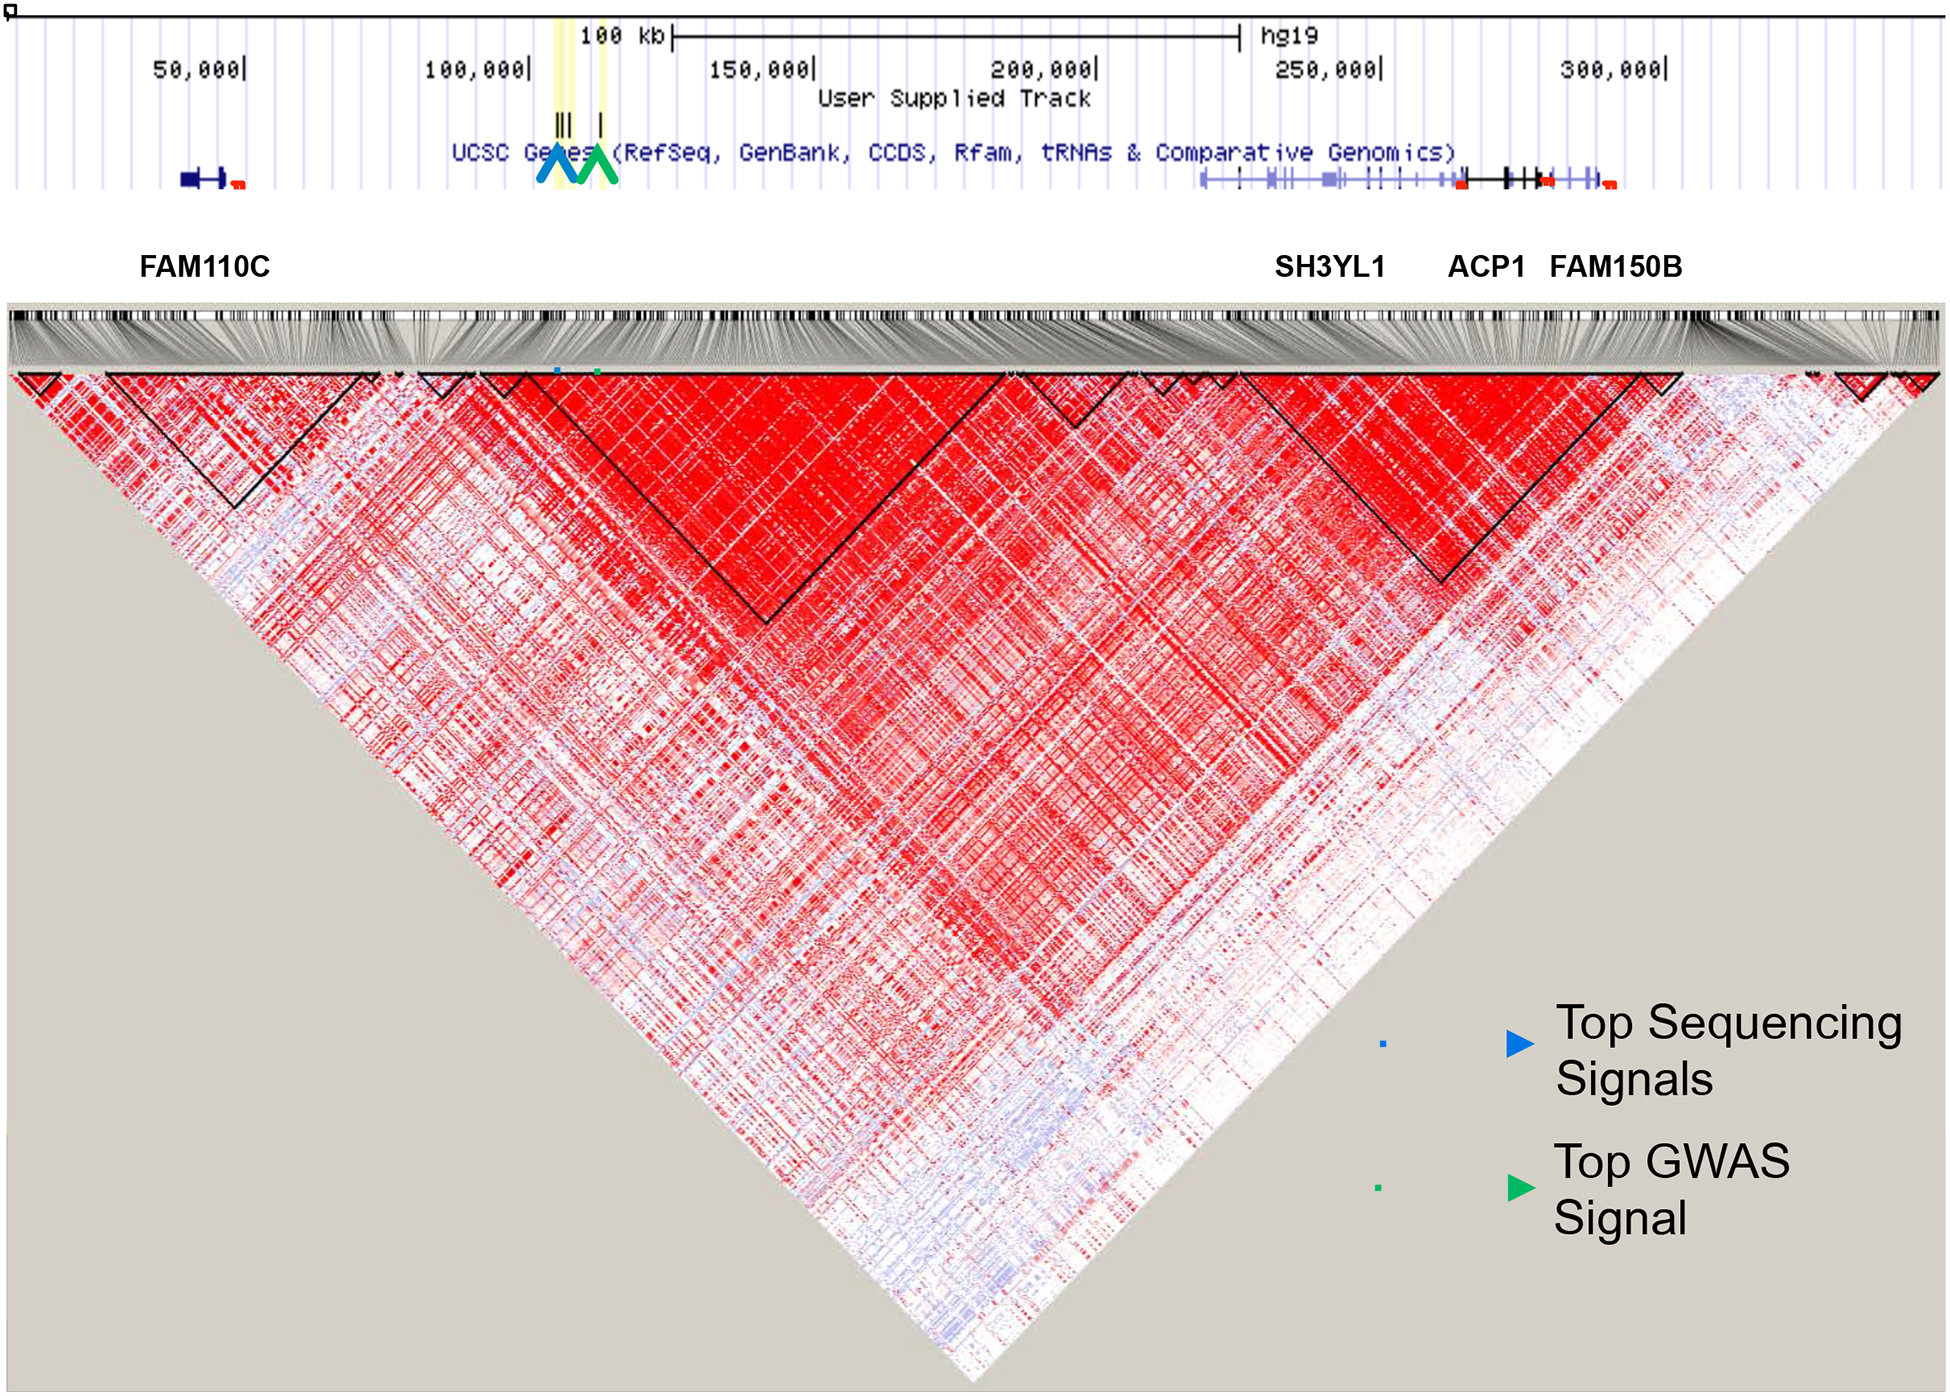Click the hg19 assembly label
1950x1396 pixels.
tap(1289, 36)
